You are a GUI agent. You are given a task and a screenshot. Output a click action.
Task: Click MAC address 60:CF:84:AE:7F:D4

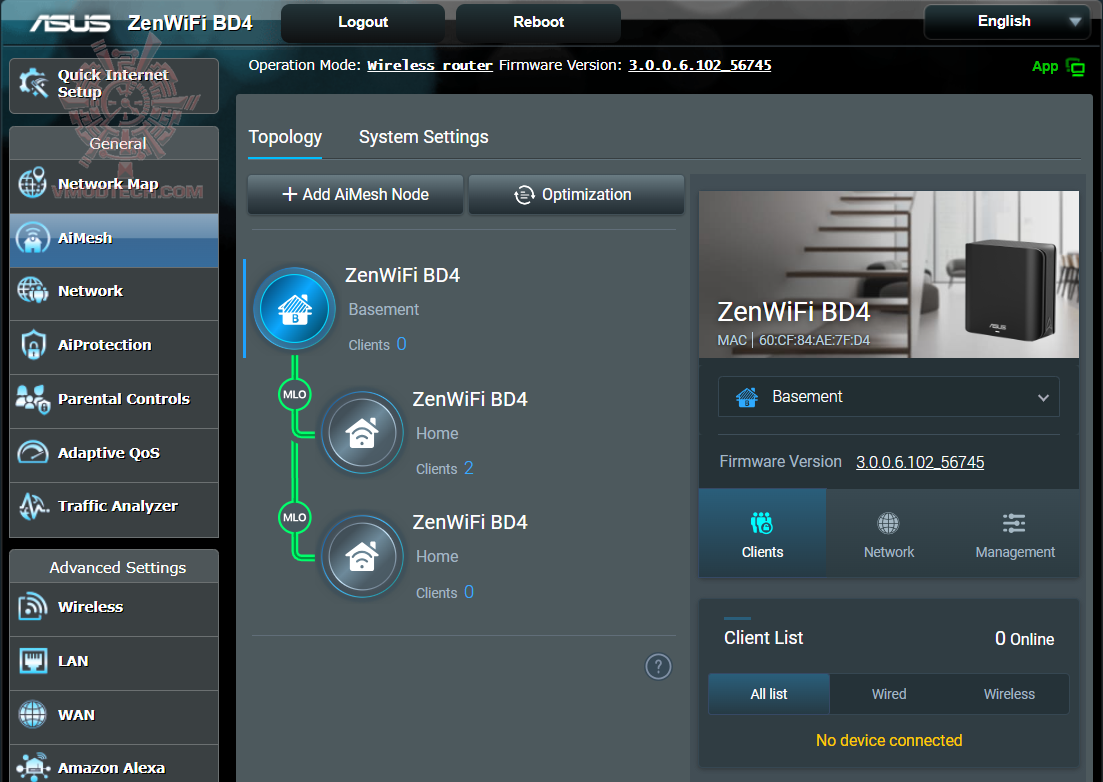tap(815, 340)
